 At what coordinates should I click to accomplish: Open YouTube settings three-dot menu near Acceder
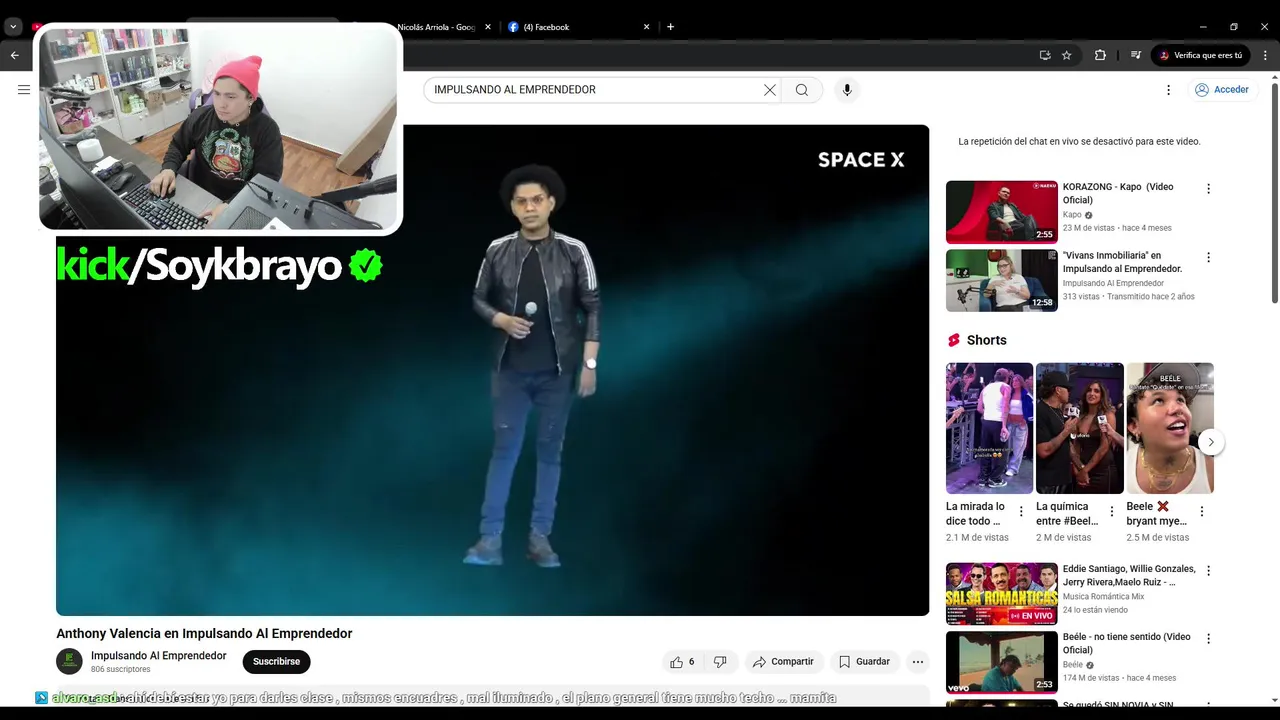pyautogui.click(x=1168, y=90)
